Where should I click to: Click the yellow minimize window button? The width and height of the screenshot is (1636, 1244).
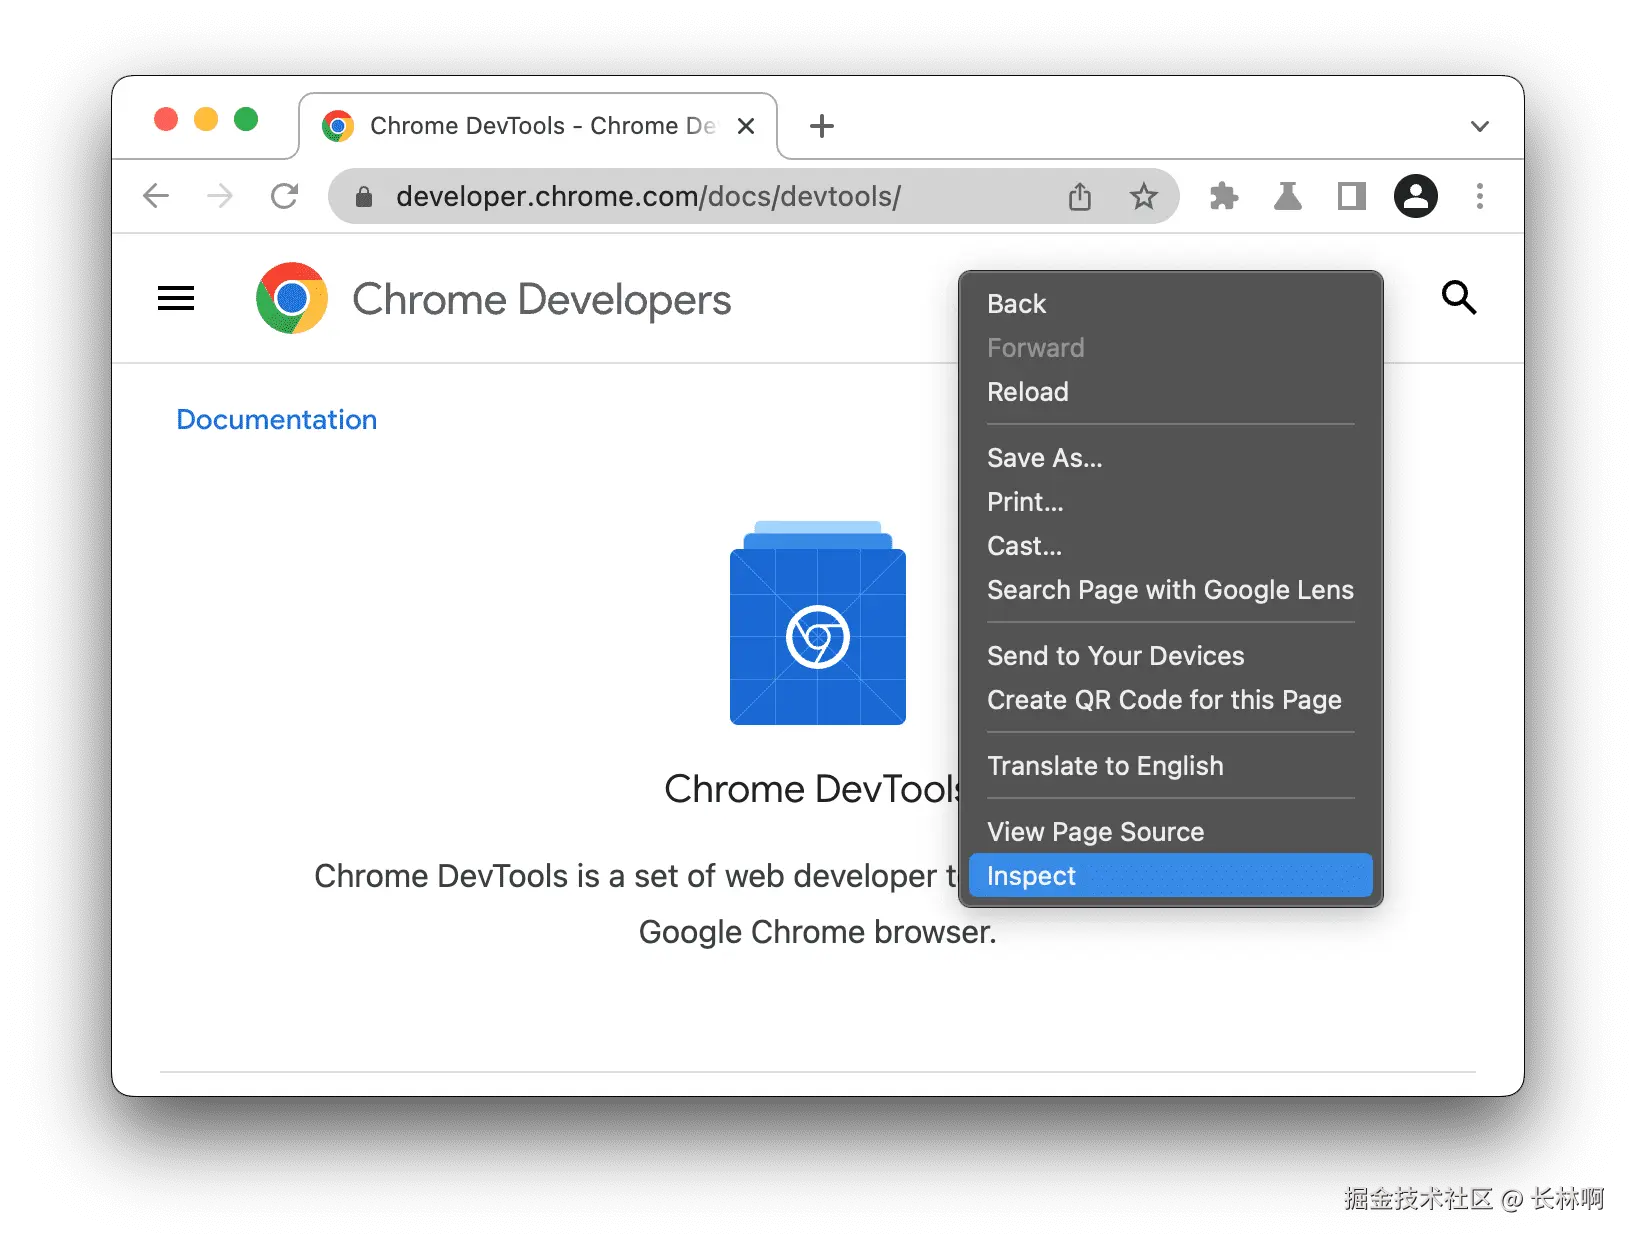(x=206, y=119)
